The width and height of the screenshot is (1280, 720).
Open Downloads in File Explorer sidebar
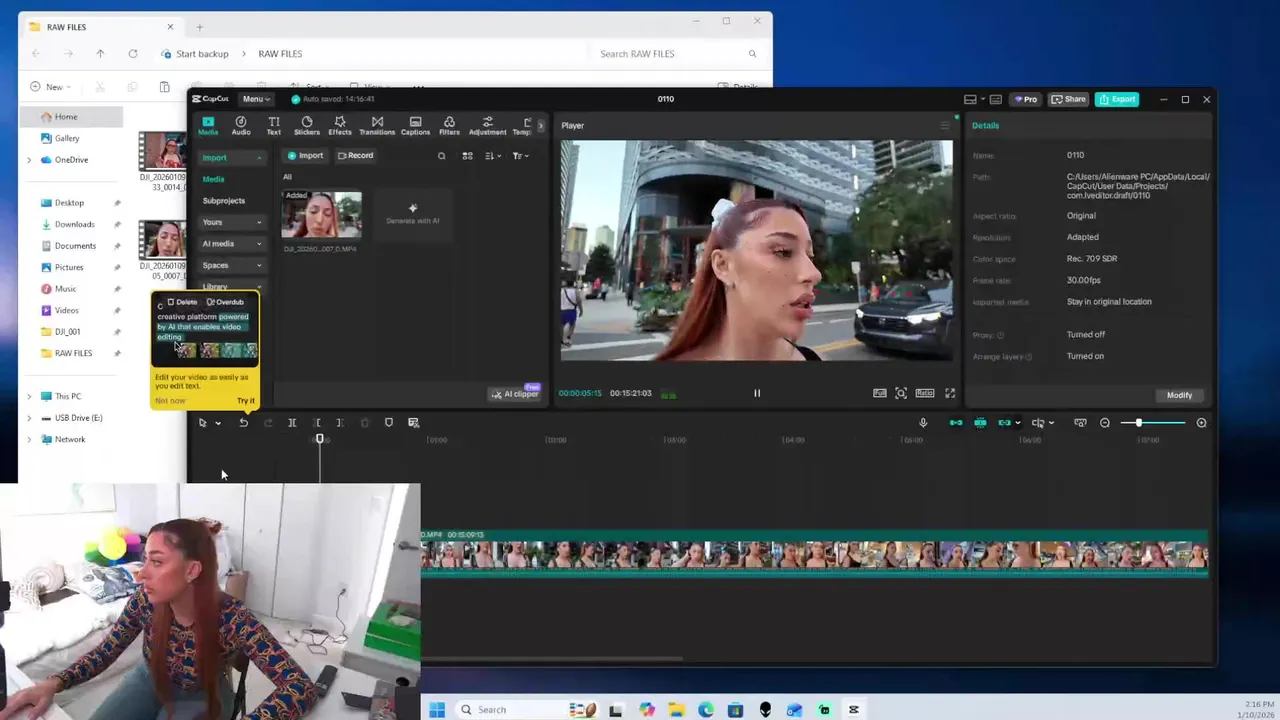pos(75,224)
